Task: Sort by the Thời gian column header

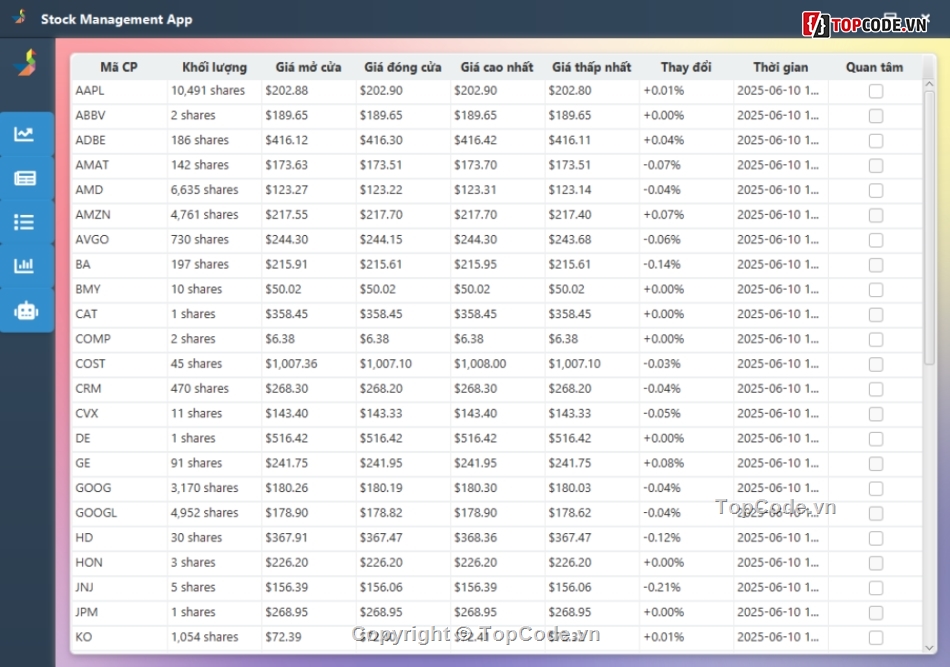Action: pyautogui.click(x=780, y=67)
